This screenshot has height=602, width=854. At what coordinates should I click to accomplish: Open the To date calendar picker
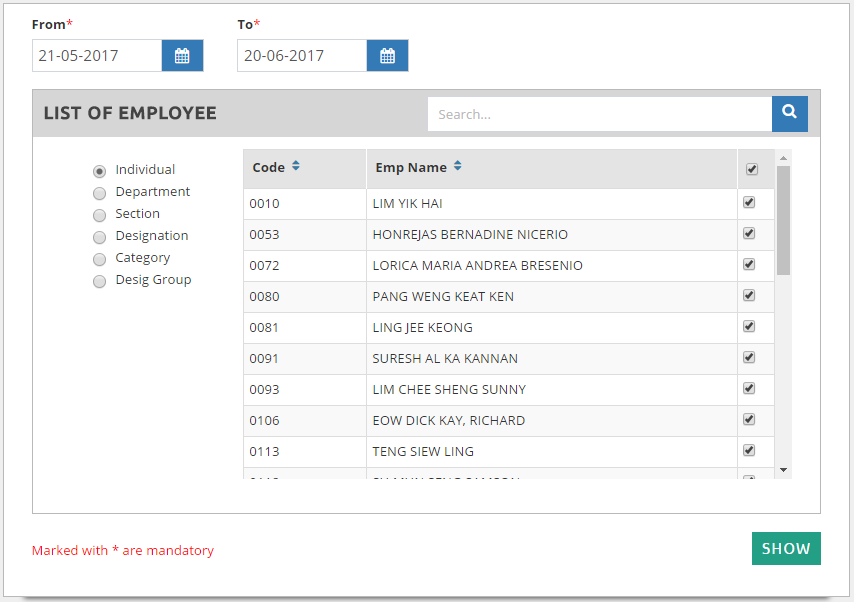(387, 56)
